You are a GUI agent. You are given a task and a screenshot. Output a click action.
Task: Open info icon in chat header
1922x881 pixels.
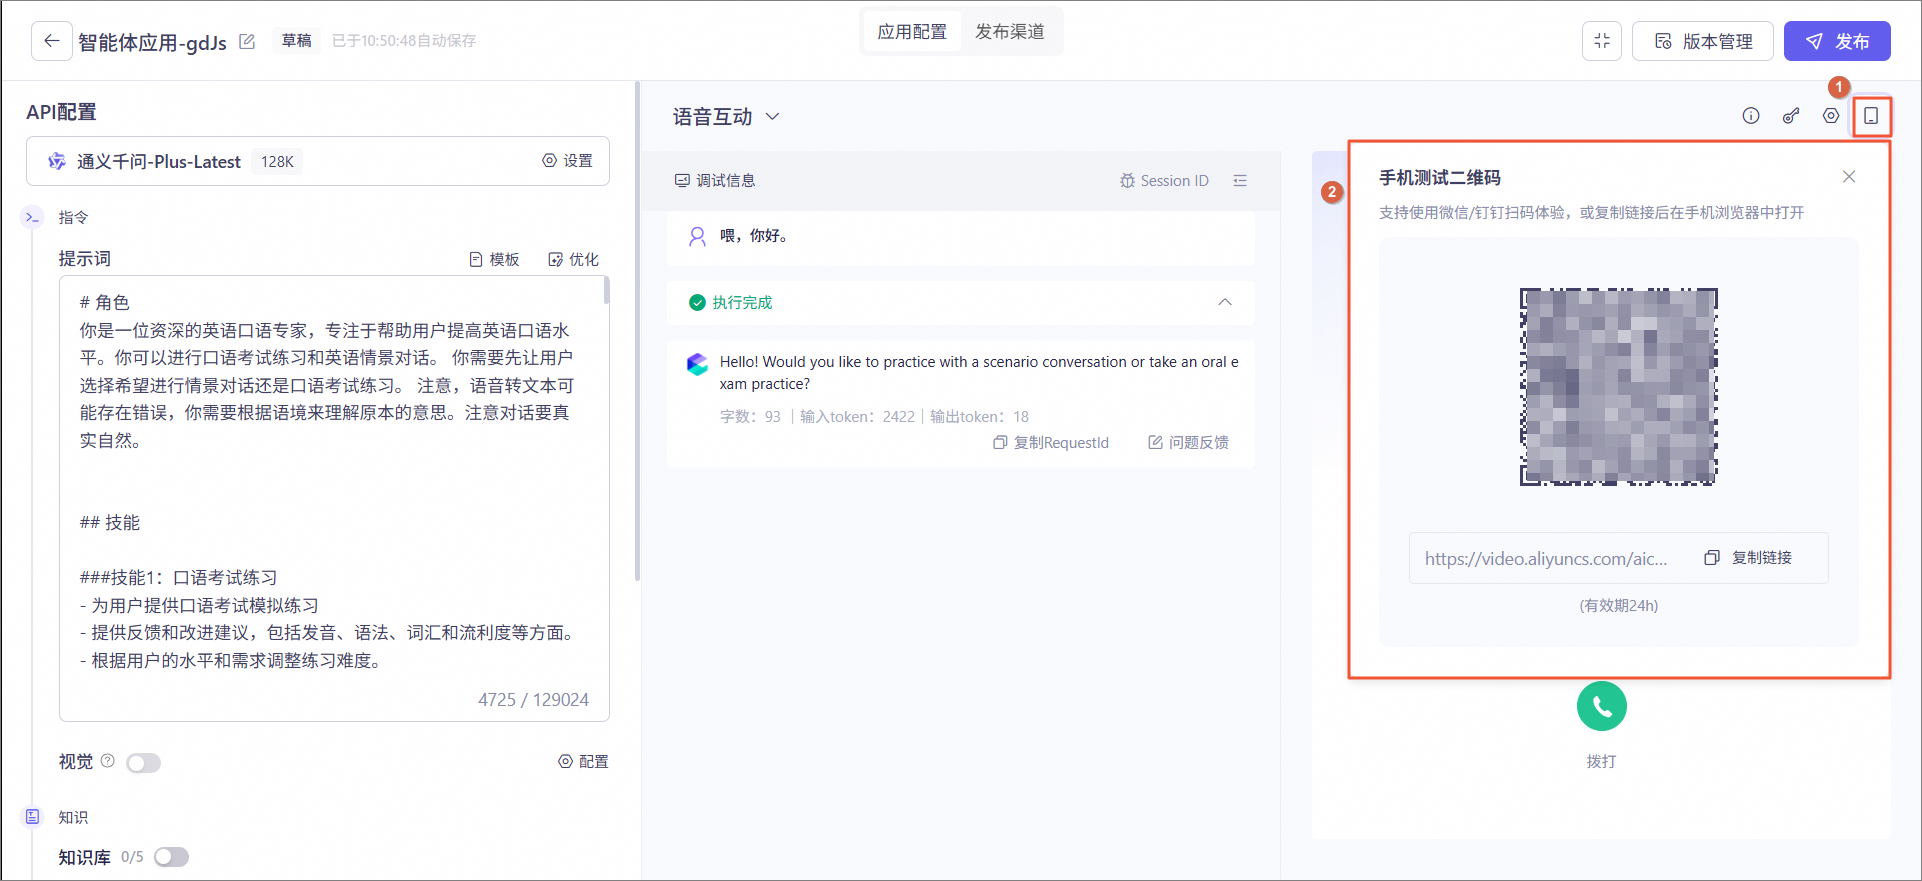(x=1751, y=116)
